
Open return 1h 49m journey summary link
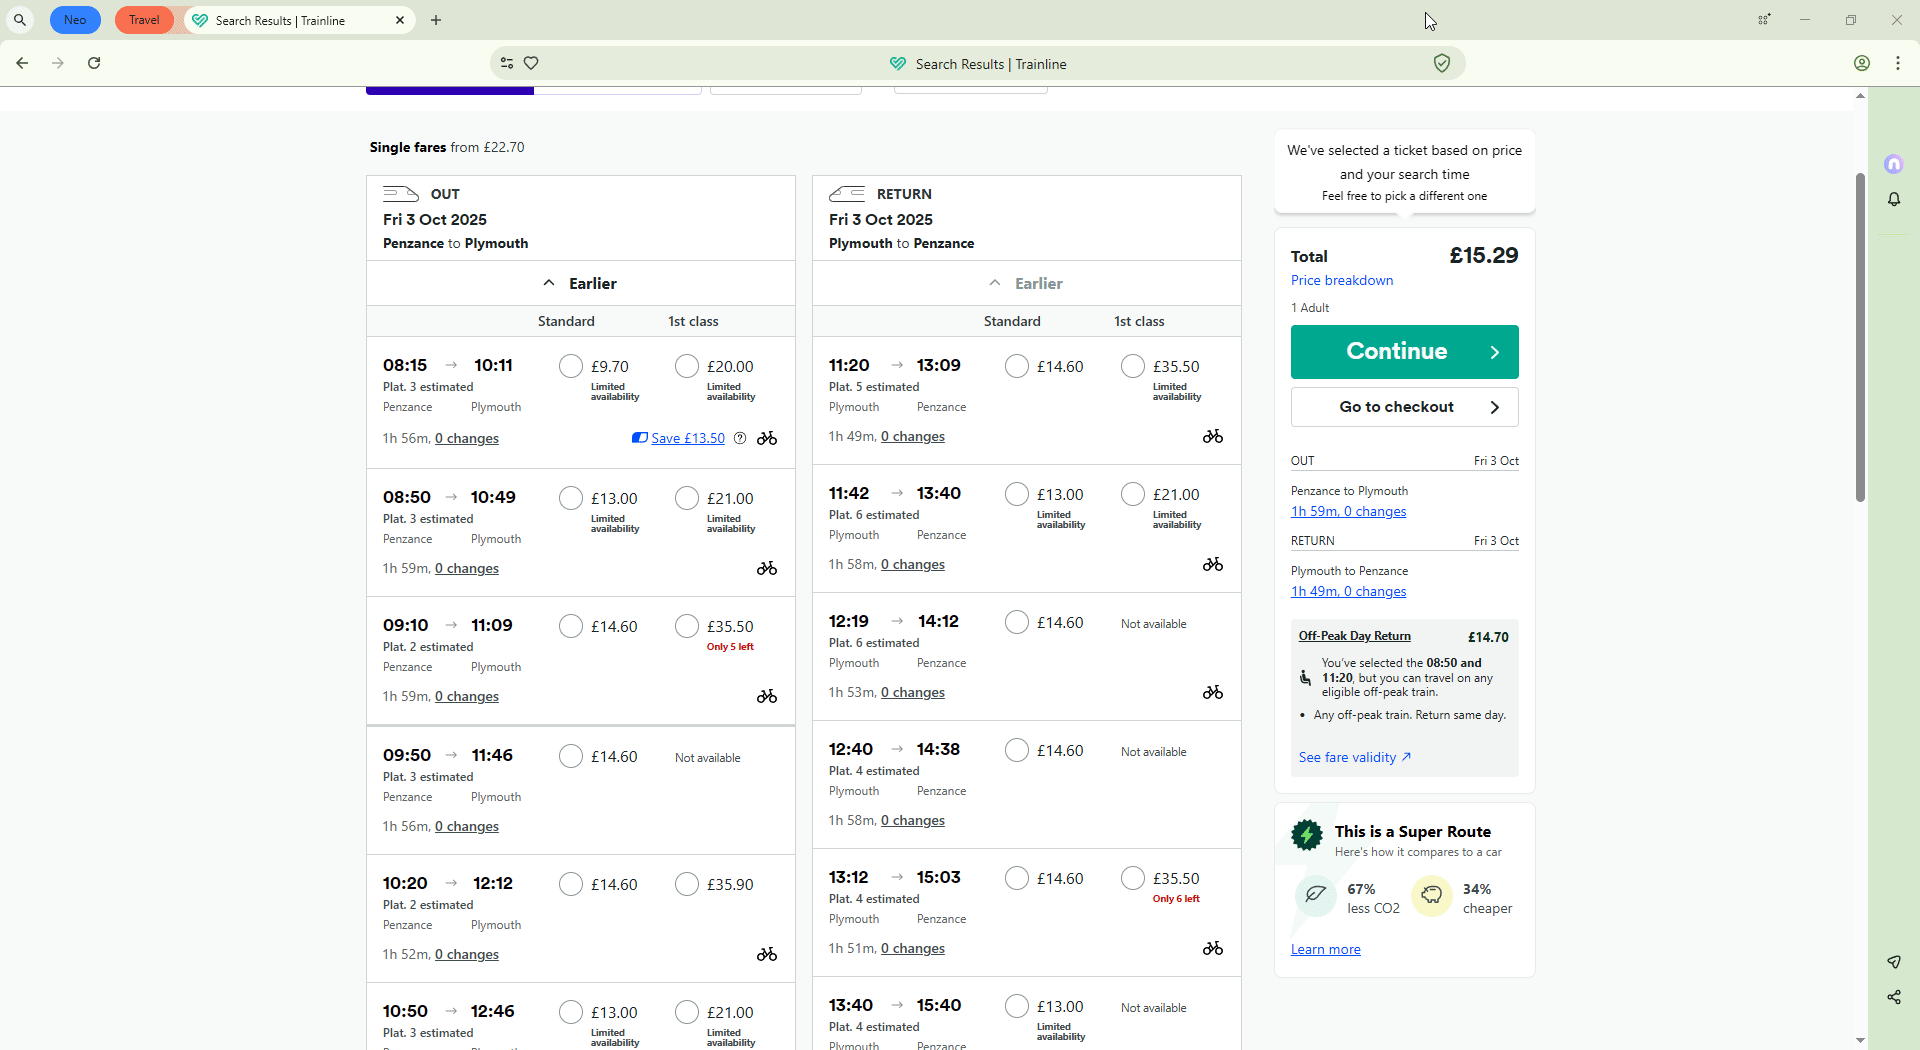coord(1348,591)
